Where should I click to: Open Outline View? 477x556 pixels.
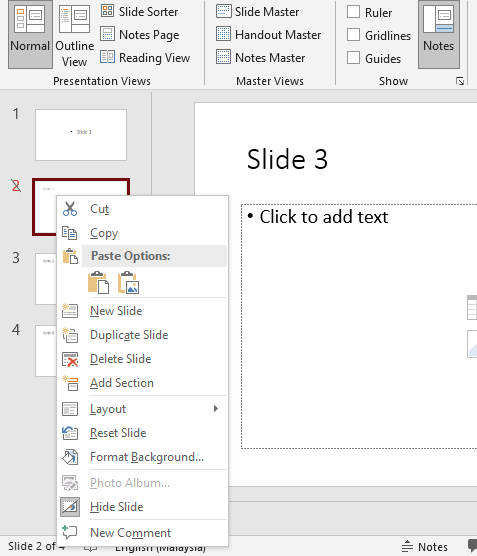(x=74, y=34)
